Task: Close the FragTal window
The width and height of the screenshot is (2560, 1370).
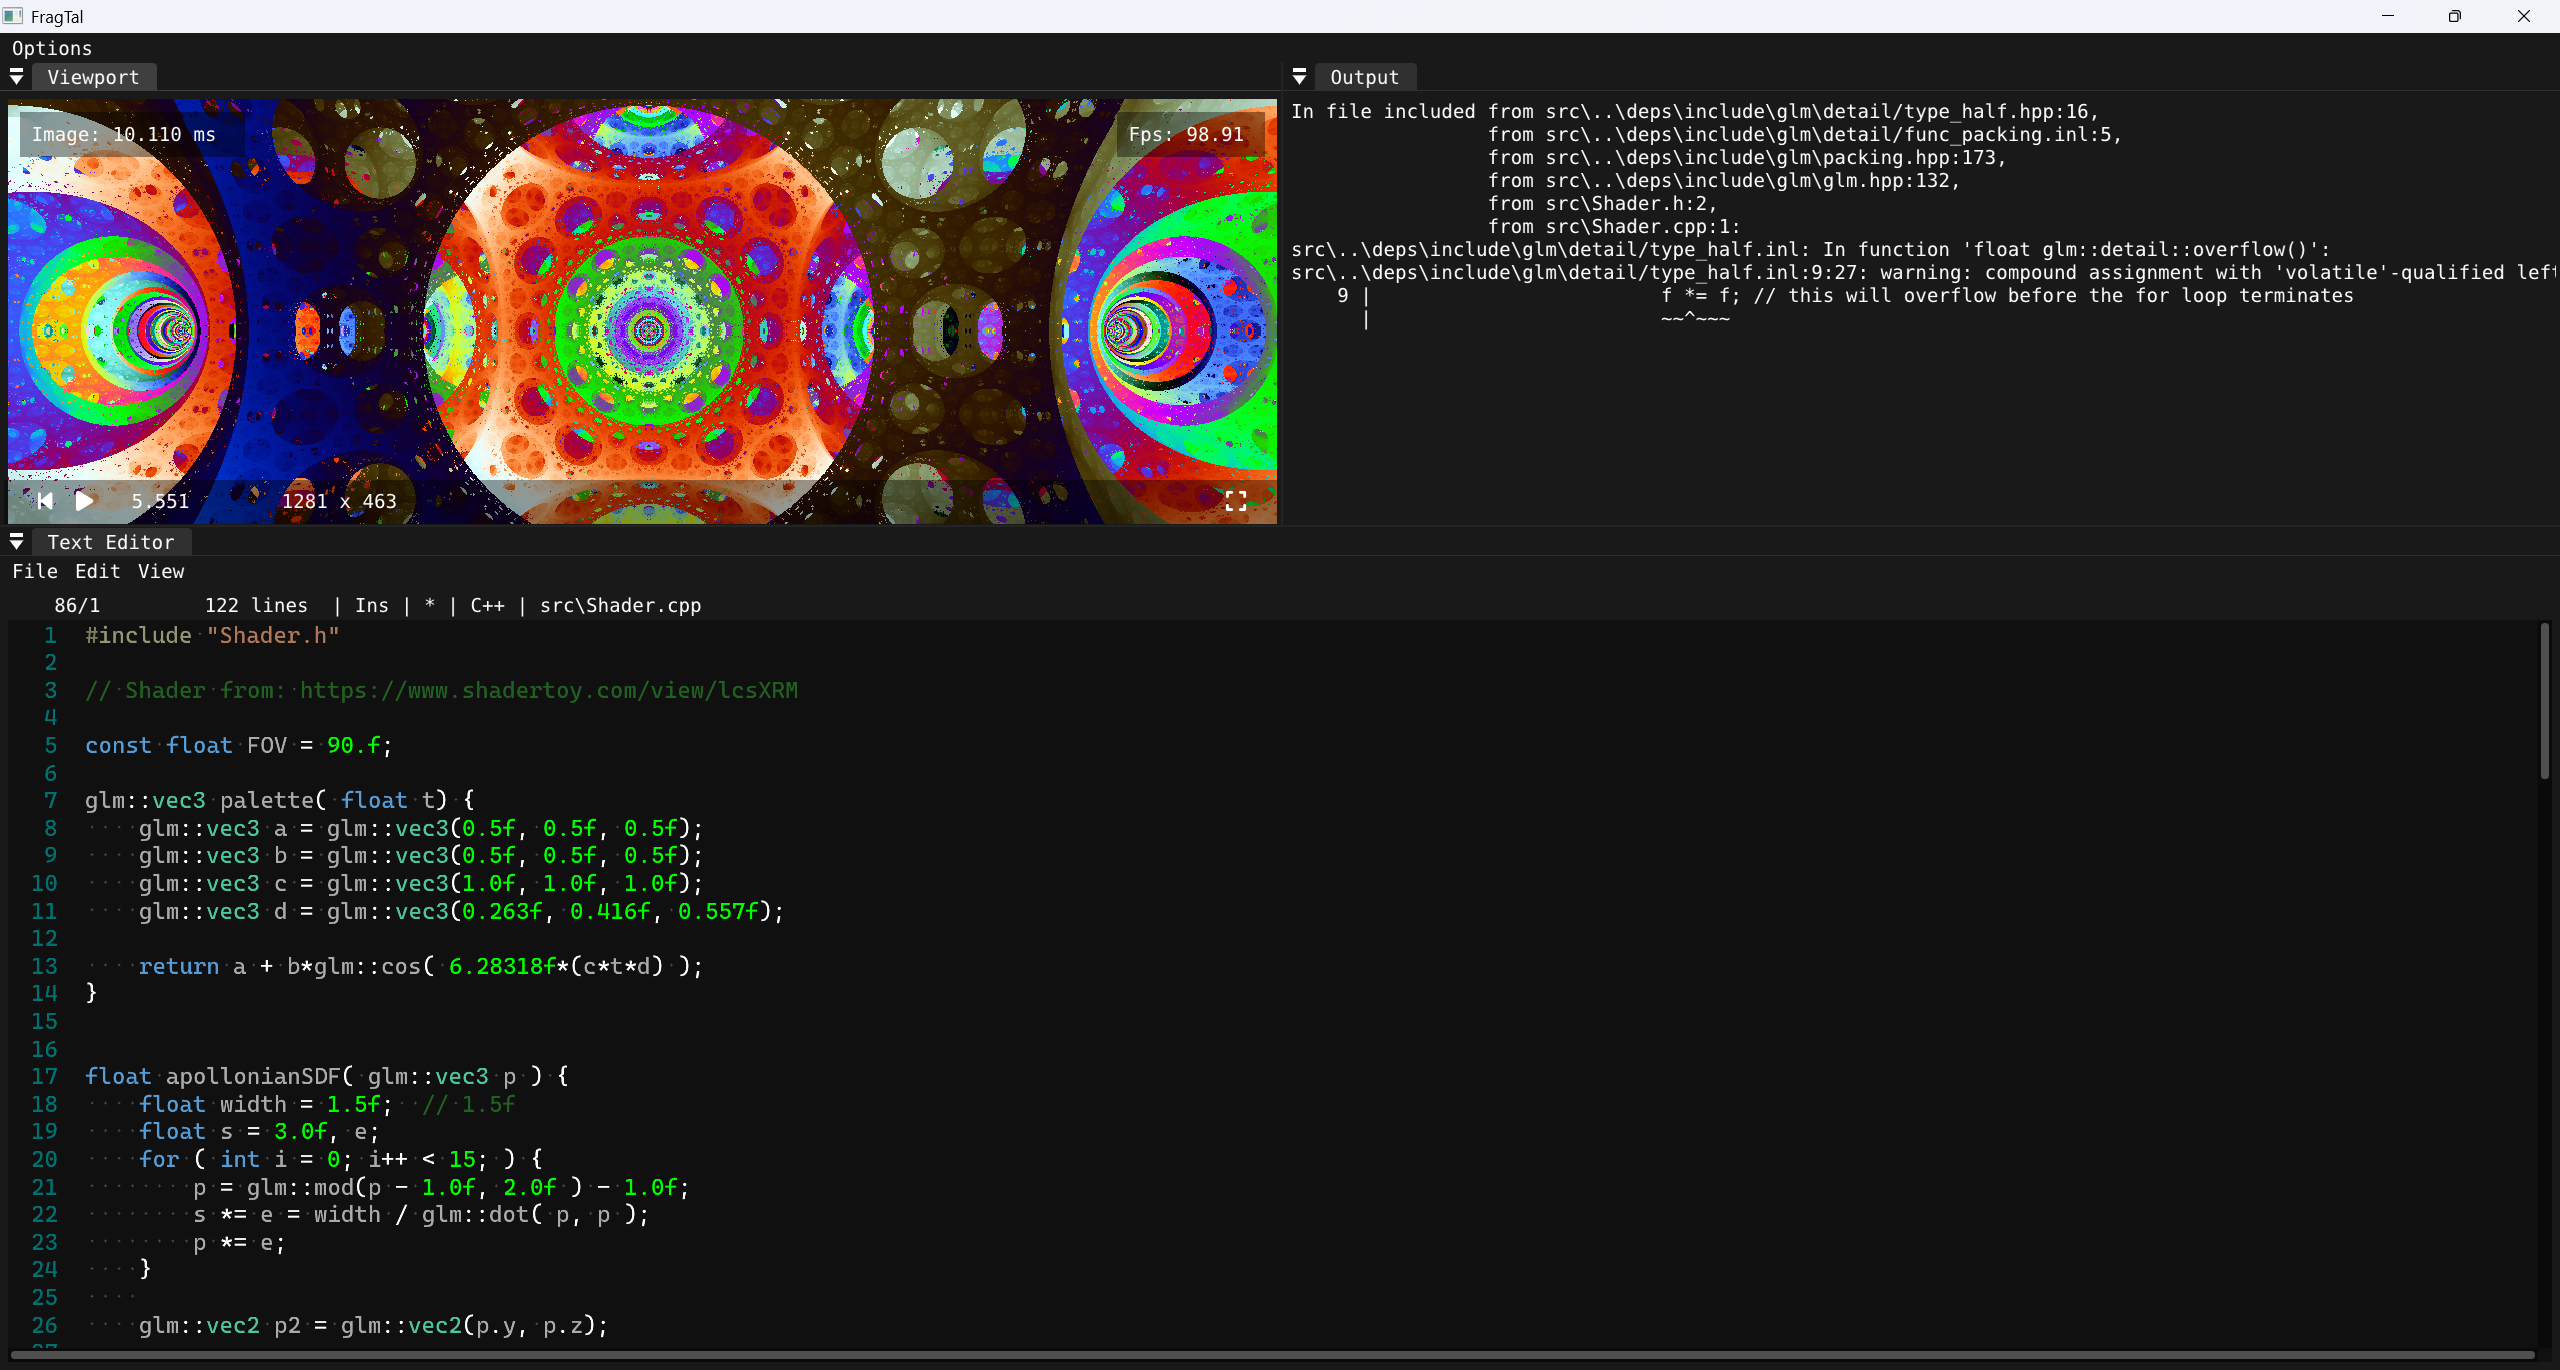Action: pyautogui.click(x=2524, y=16)
